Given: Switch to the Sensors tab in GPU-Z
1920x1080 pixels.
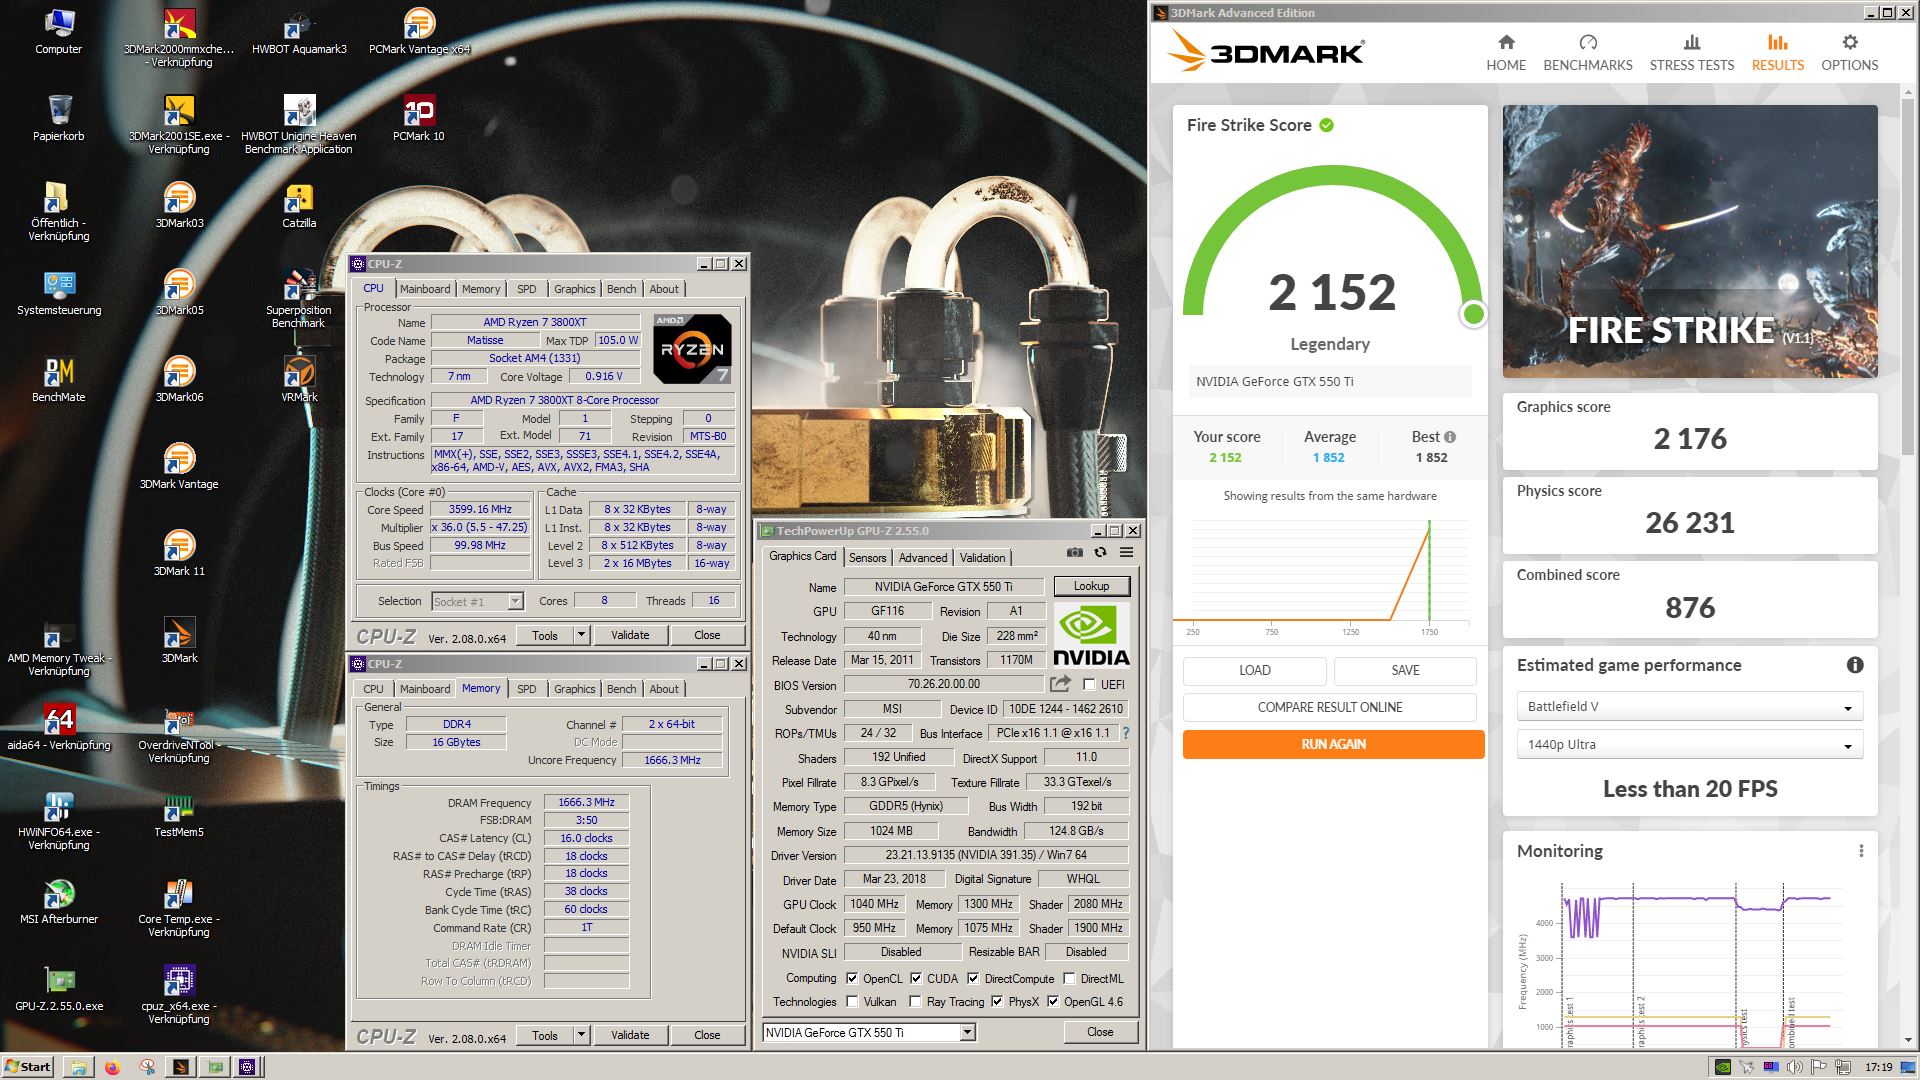Looking at the screenshot, I should 867,558.
